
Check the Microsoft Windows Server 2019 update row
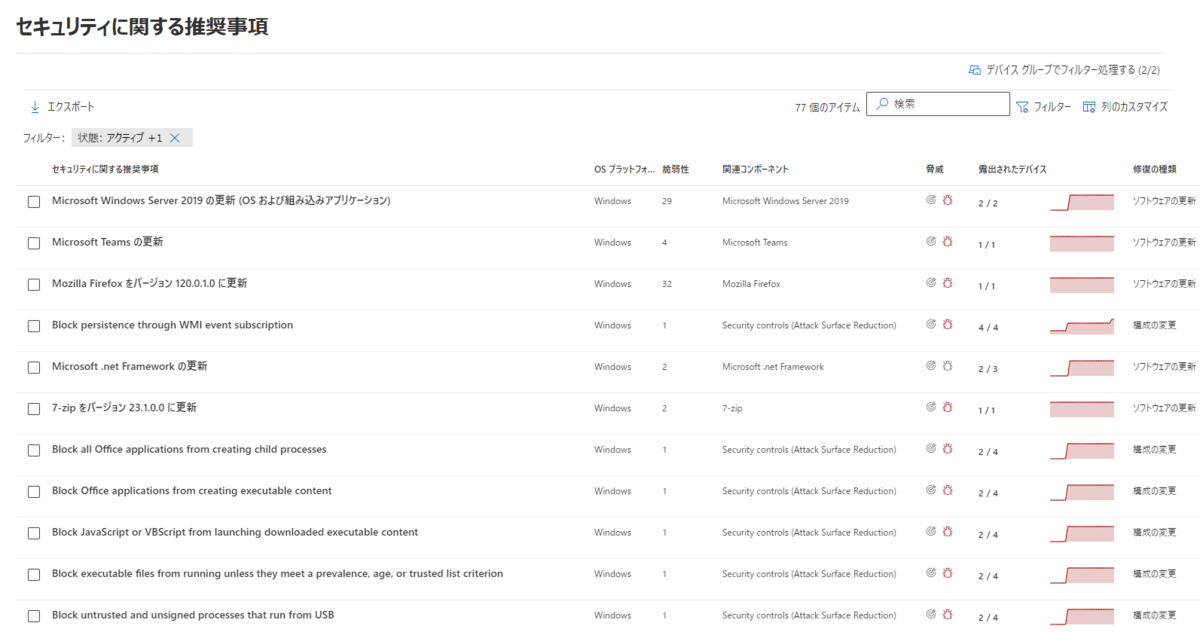pyautogui.click(x=34, y=201)
